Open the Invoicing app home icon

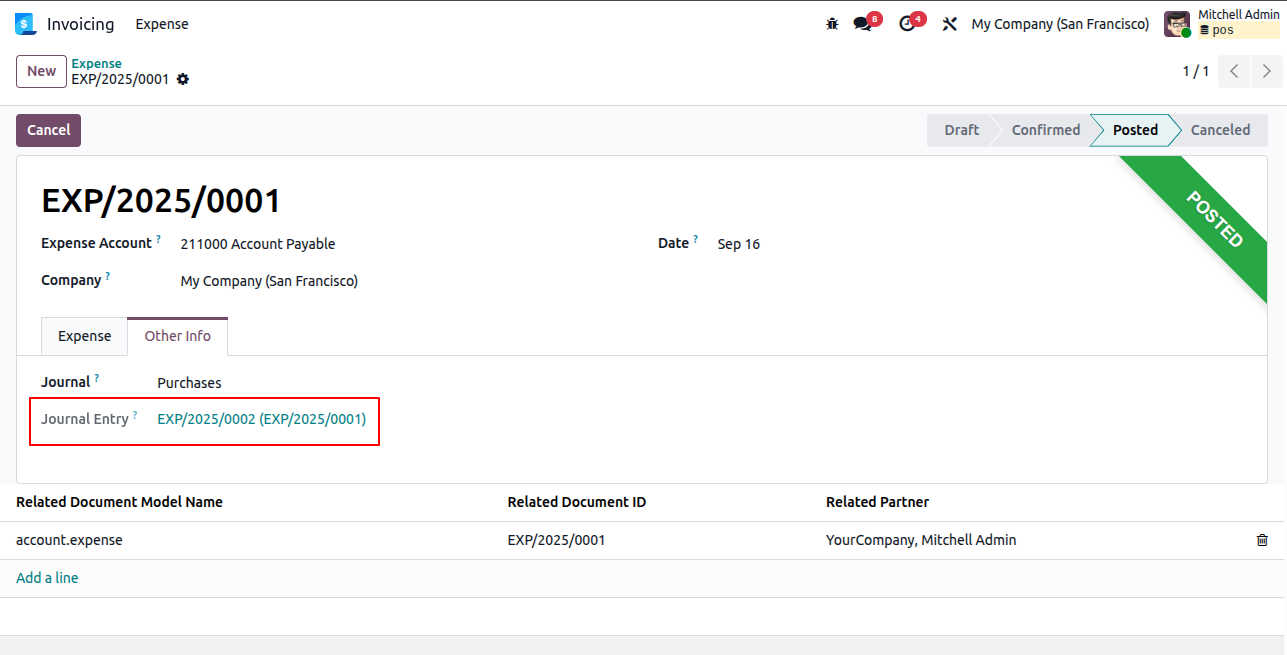point(25,24)
